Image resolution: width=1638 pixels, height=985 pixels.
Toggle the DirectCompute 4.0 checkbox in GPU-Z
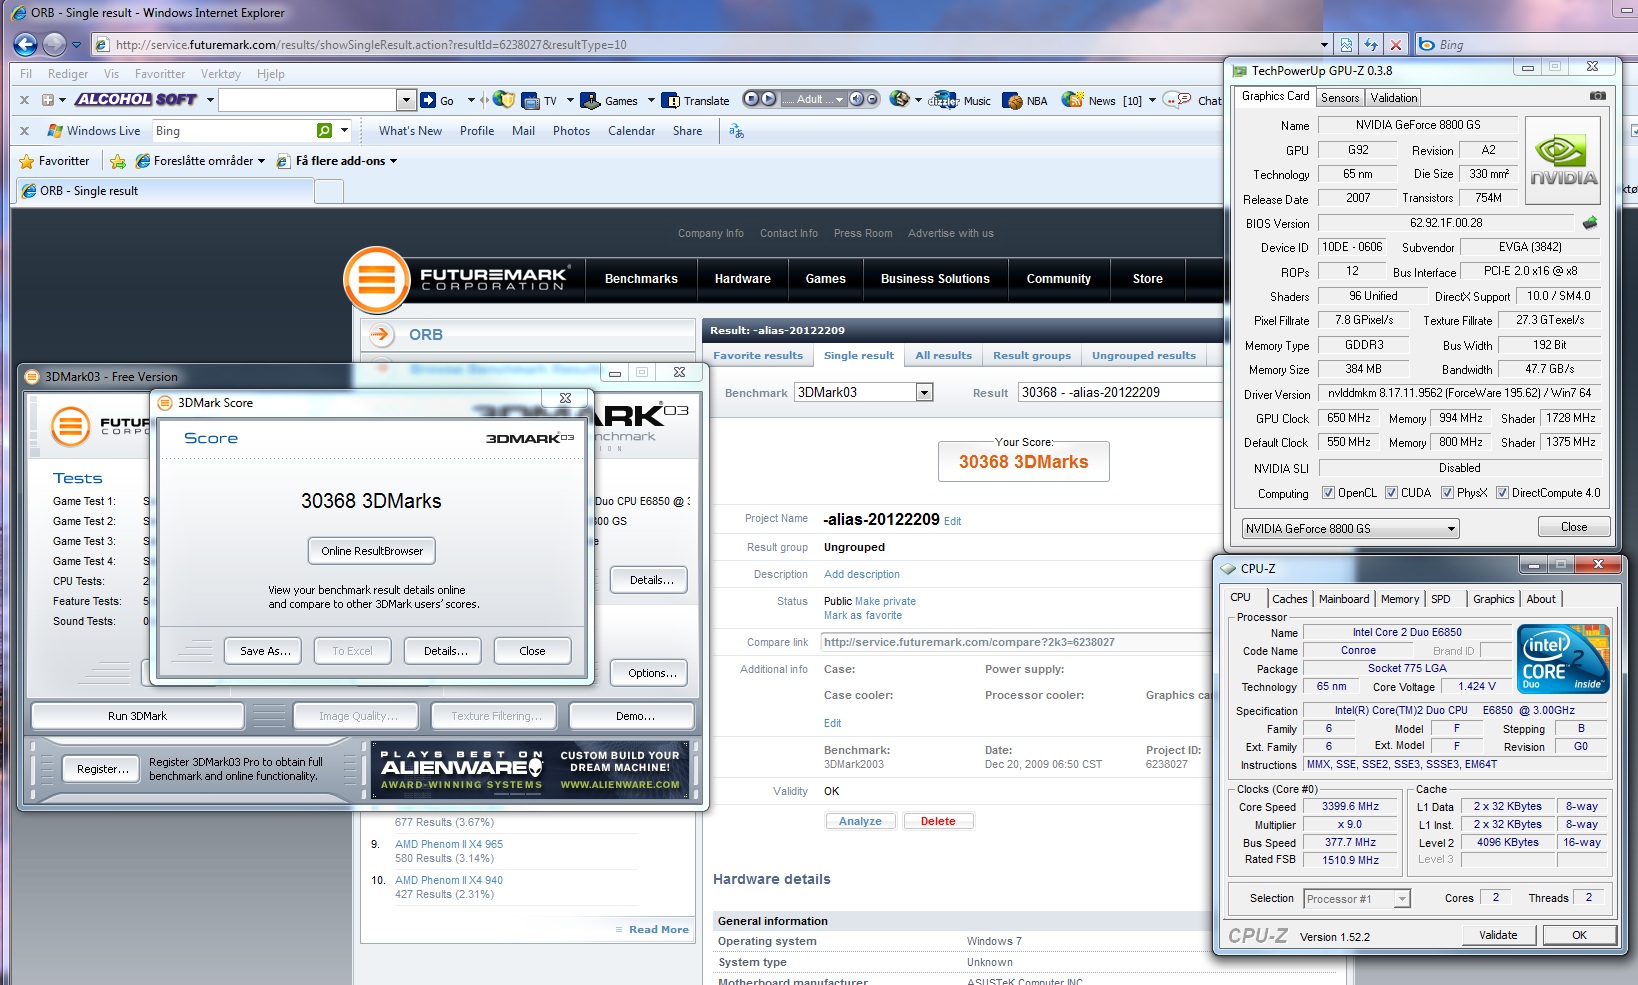coord(1502,493)
